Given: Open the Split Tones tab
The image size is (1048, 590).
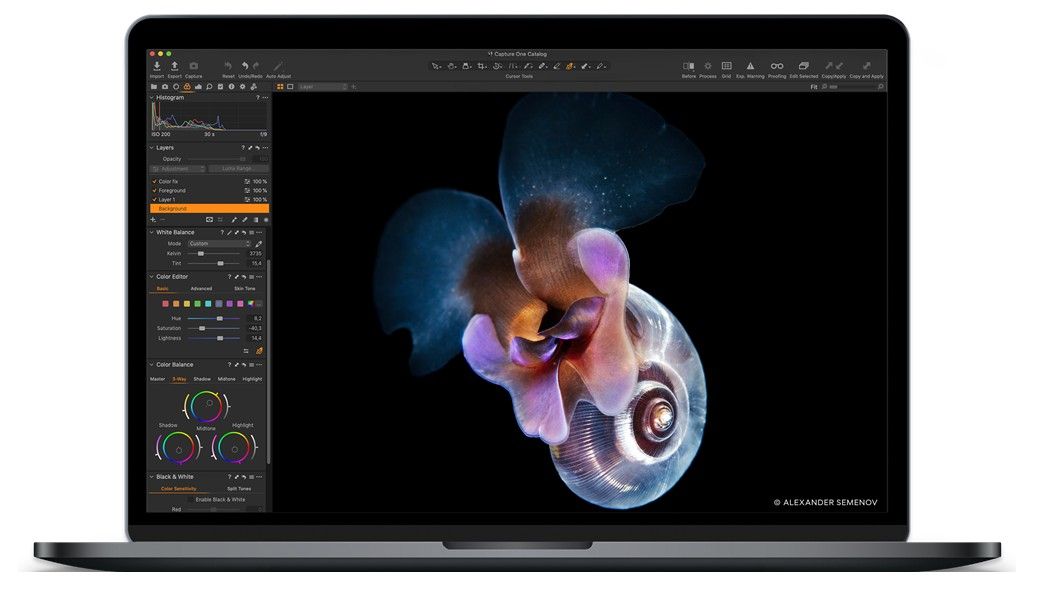Looking at the screenshot, I should point(239,488).
